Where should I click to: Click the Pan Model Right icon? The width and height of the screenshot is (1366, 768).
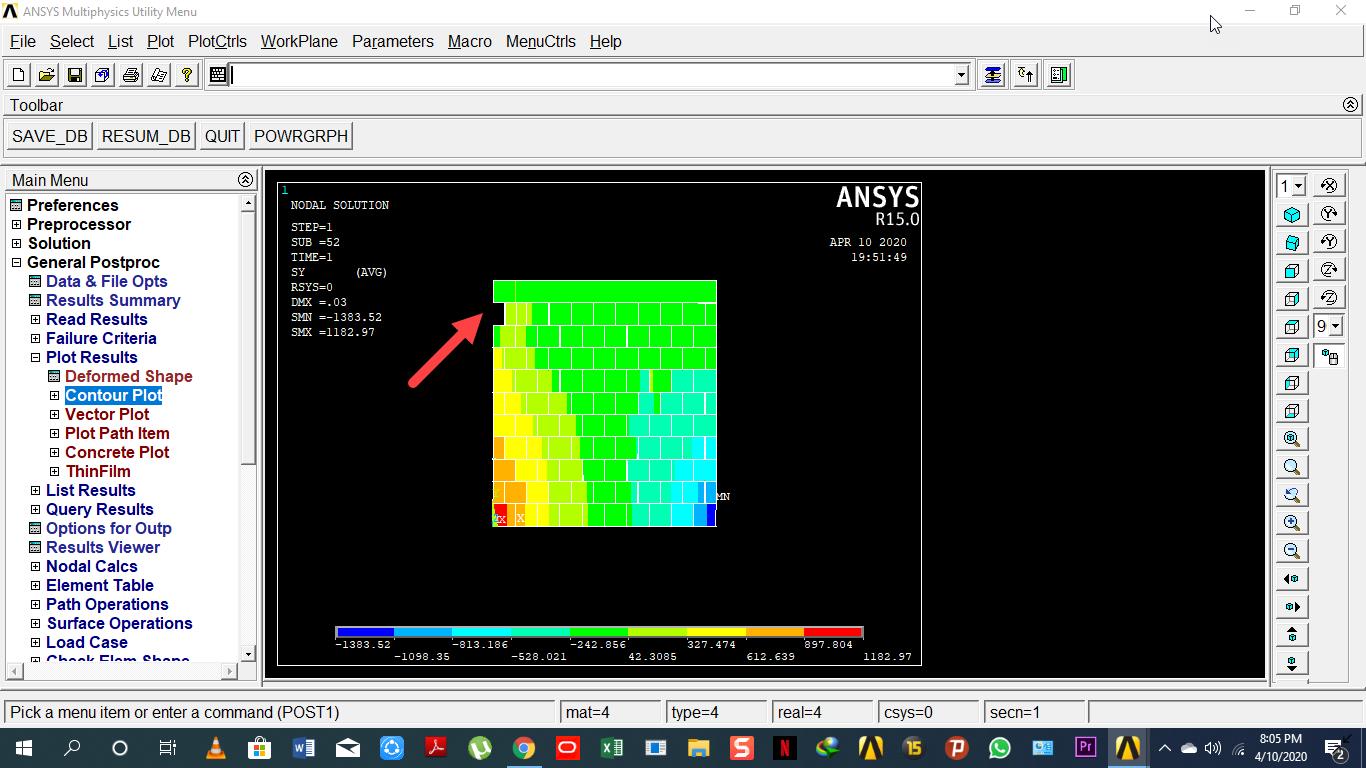(1292, 607)
